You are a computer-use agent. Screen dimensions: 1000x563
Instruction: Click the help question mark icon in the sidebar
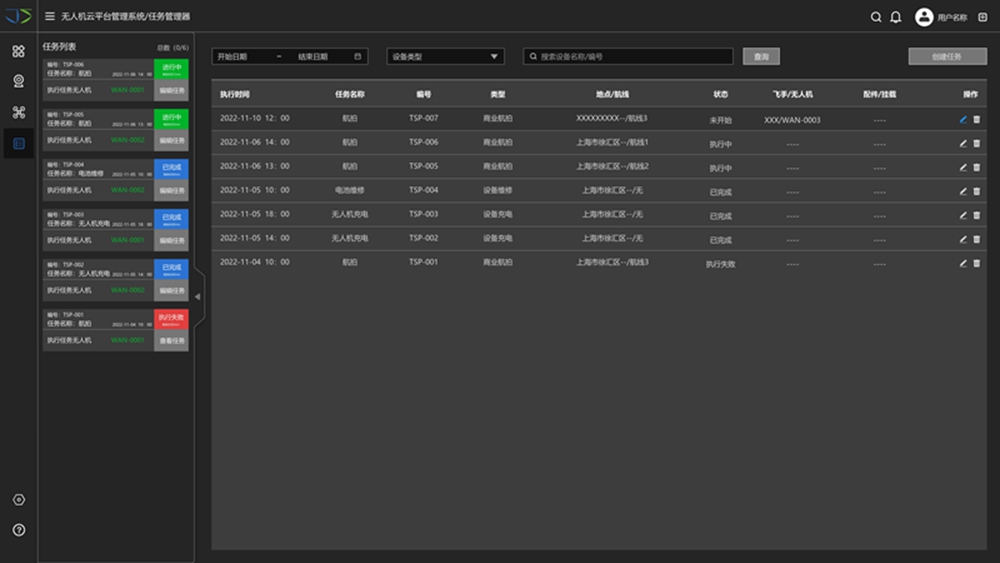point(18,530)
